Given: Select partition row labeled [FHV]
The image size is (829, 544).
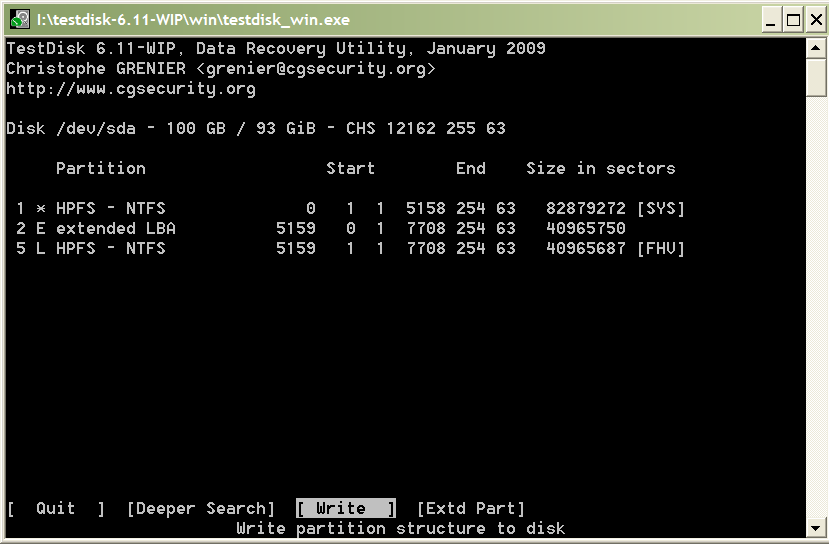Looking at the screenshot, I should click(351, 248).
